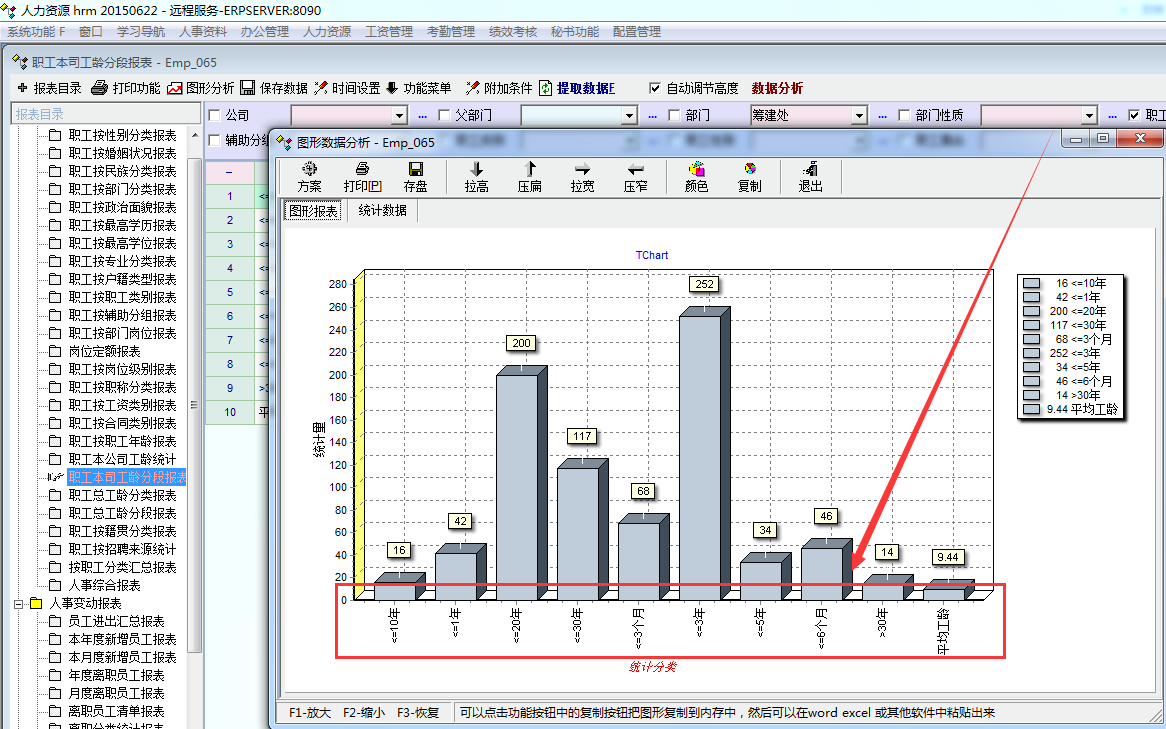The height and width of the screenshot is (729, 1166).
Task: Open the 颜色 color picker tool
Action: (x=697, y=170)
